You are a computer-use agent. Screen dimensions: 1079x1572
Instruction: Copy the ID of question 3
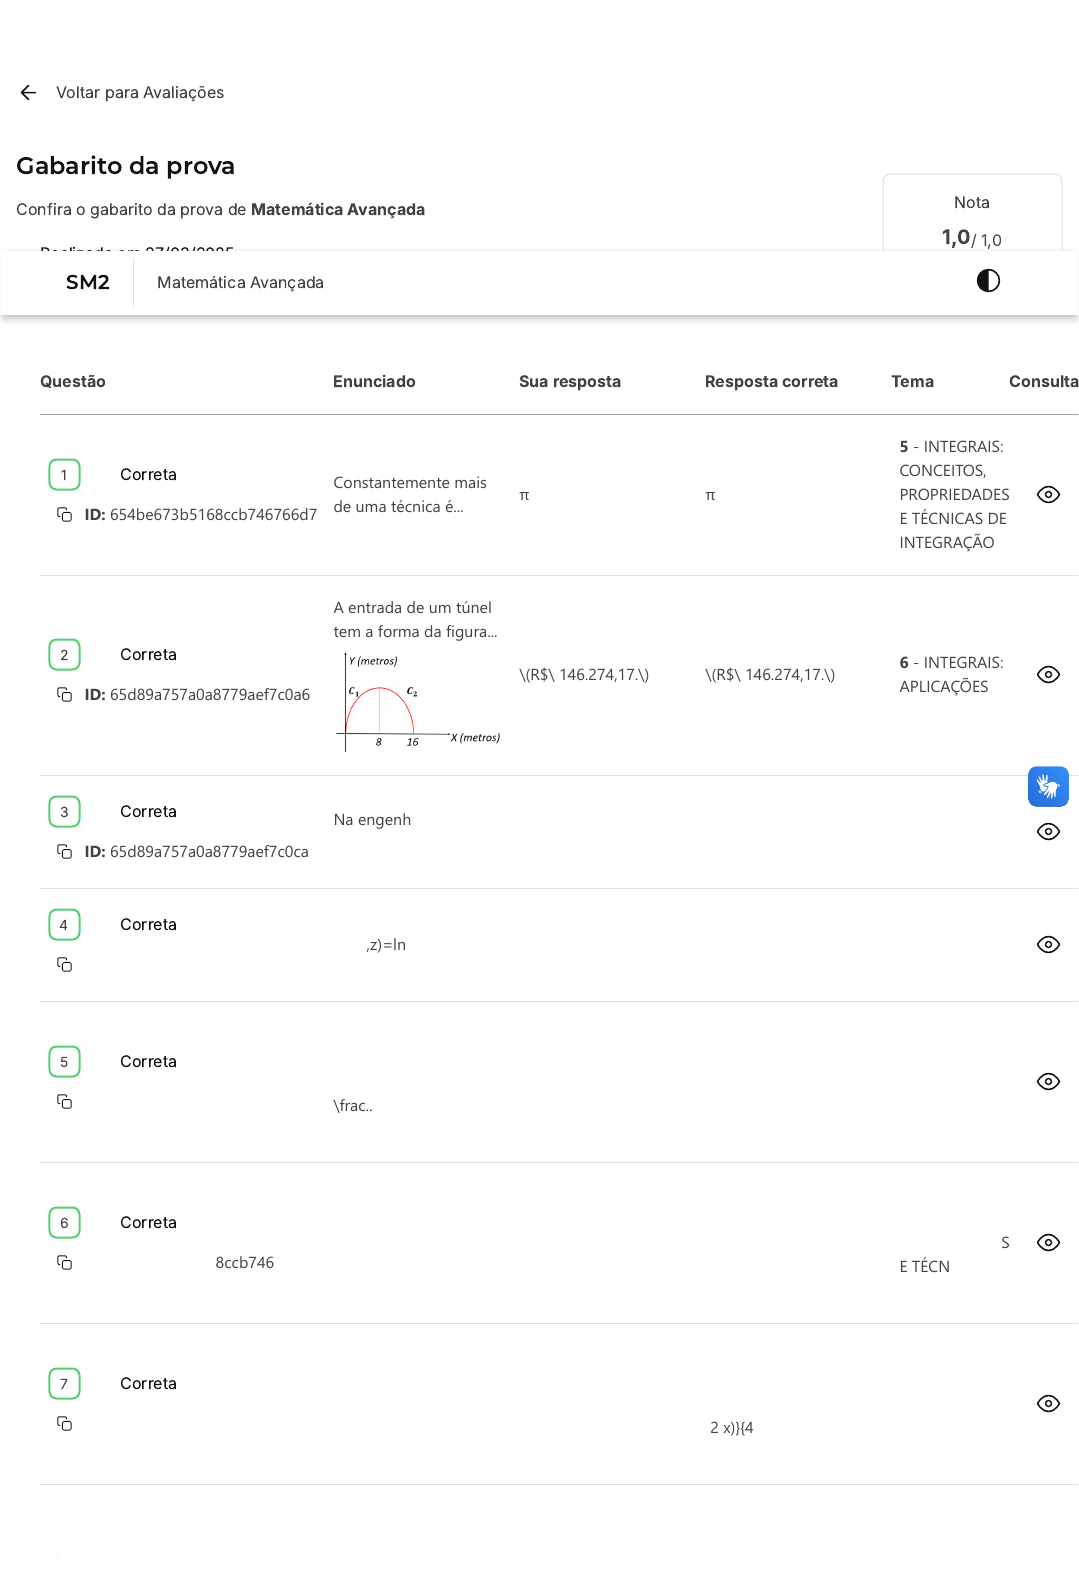[x=65, y=852]
